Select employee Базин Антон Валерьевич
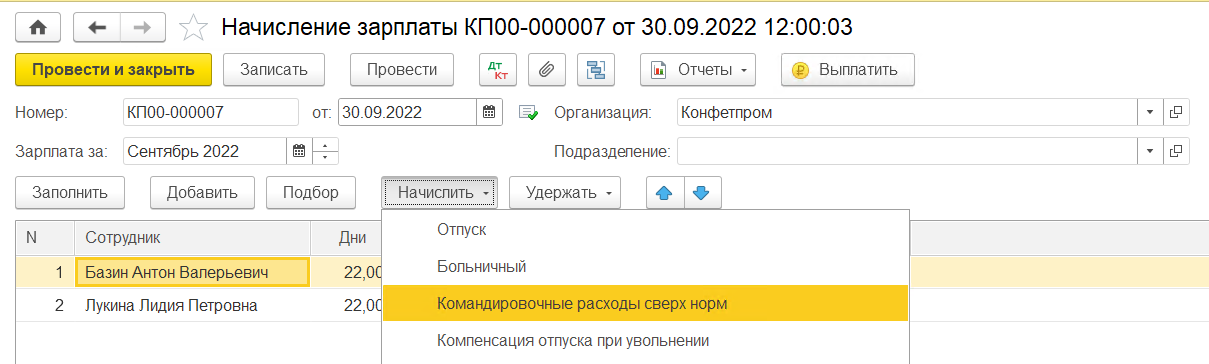 [x=193, y=272]
